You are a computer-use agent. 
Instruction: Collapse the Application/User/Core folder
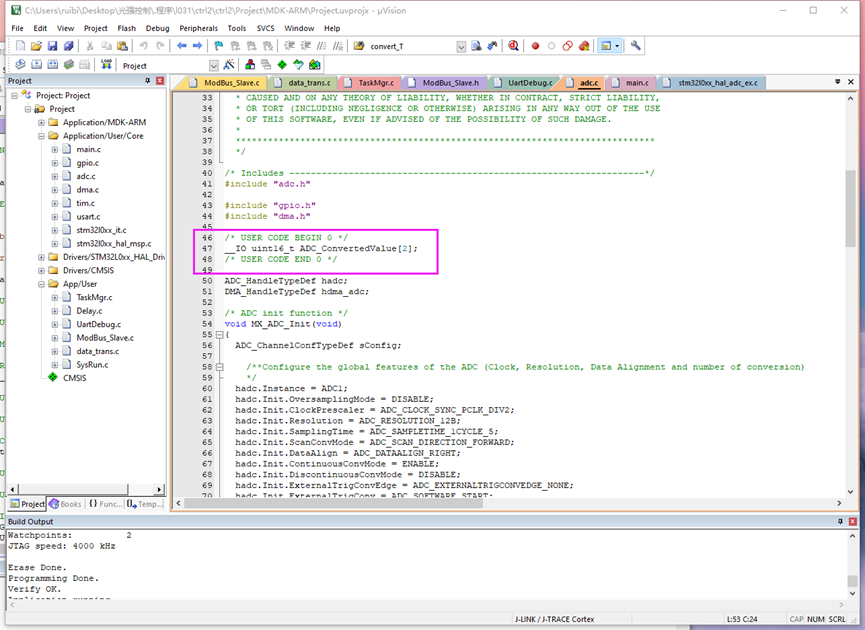[41, 136]
